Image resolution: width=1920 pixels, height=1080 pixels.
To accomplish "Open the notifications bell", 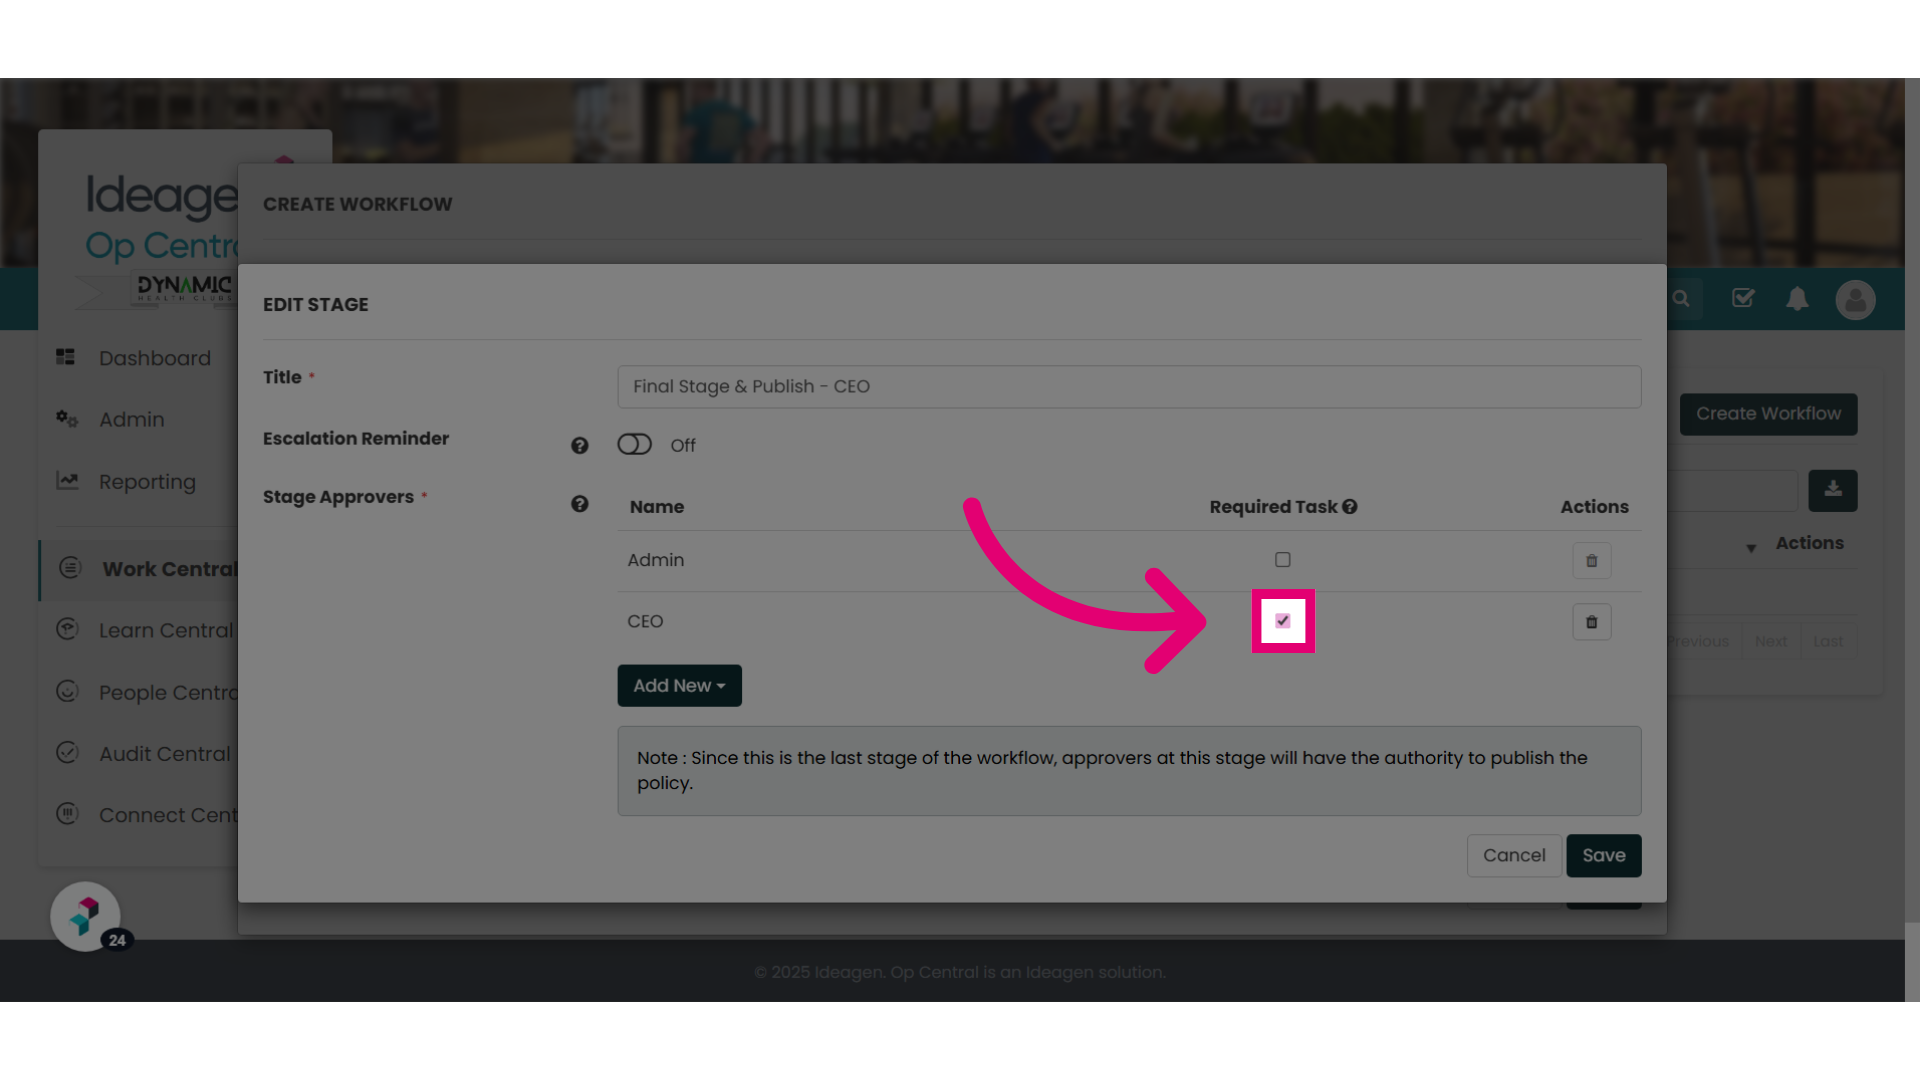I will (1797, 299).
